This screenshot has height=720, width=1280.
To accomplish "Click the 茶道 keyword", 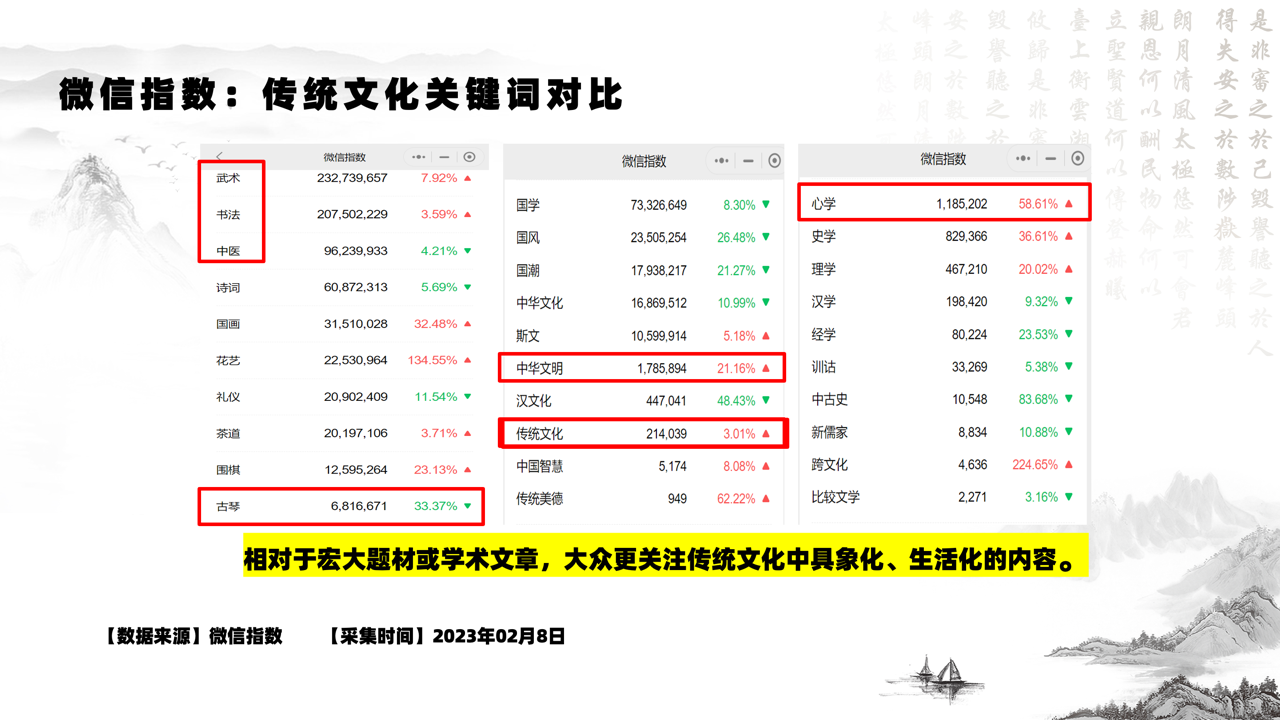I will pyautogui.click(x=228, y=433).
